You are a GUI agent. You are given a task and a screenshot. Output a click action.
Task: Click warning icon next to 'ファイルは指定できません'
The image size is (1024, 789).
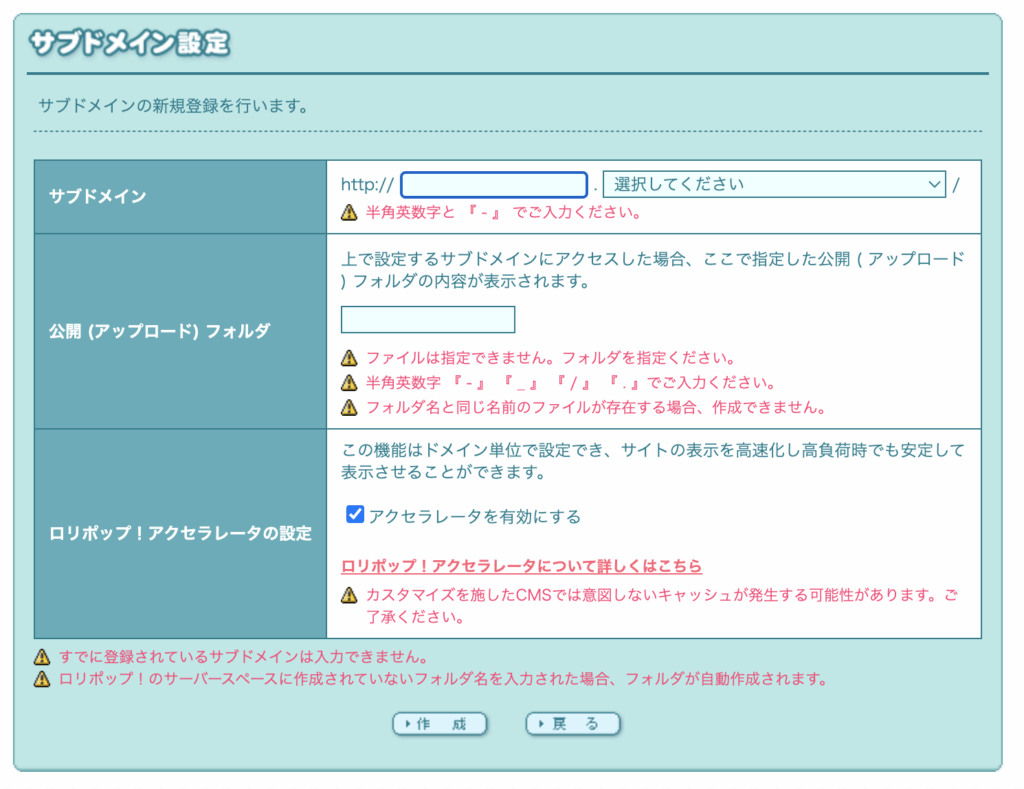(x=349, y=357)
